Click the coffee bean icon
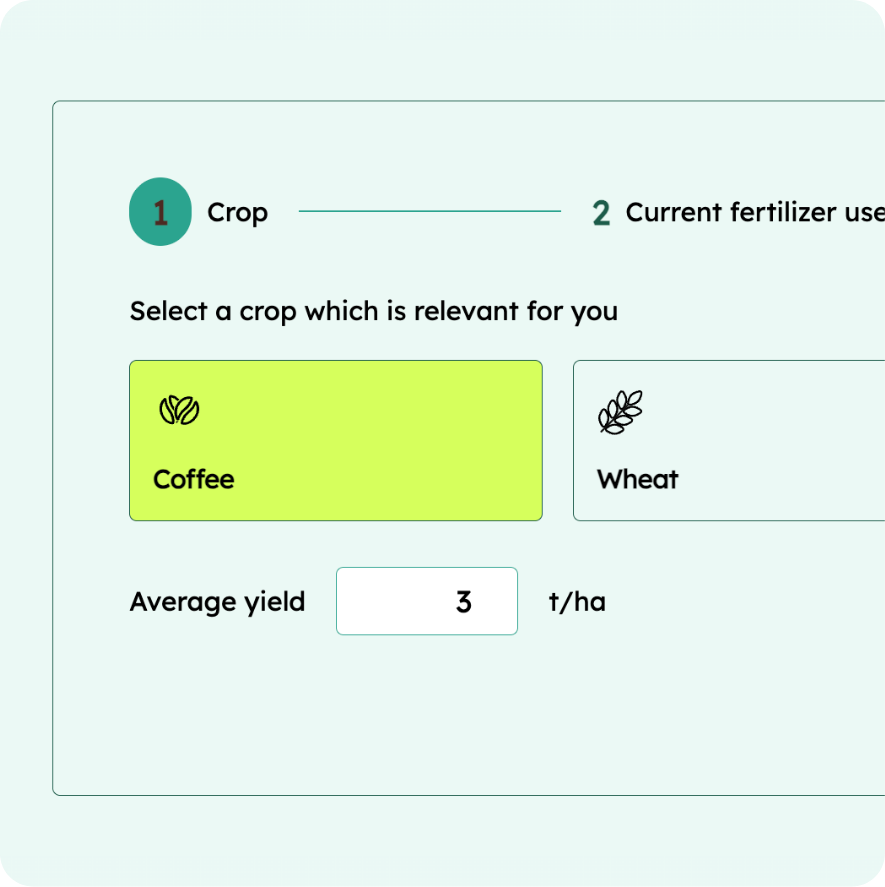This screenshot has height=887, width=885. [179, 410]
